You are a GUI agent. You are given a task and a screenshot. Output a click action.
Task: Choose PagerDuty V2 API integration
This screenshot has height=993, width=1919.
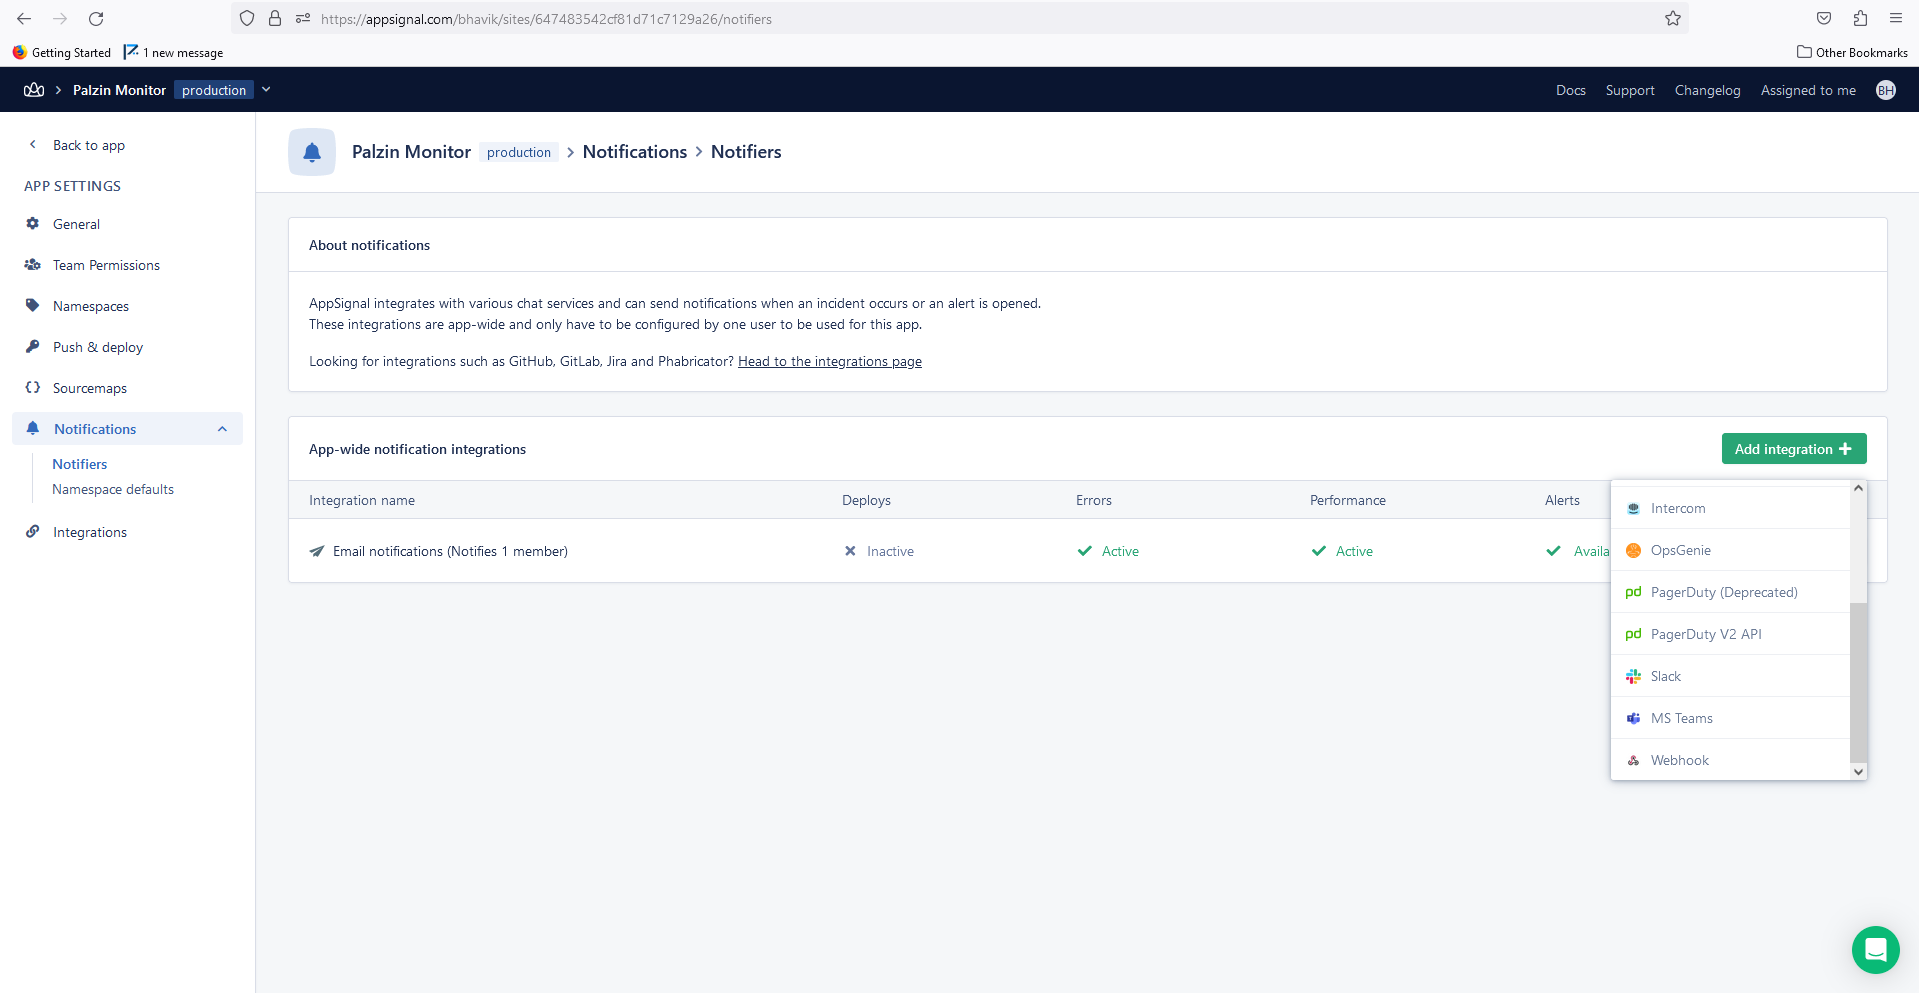tap(1730, 634)
